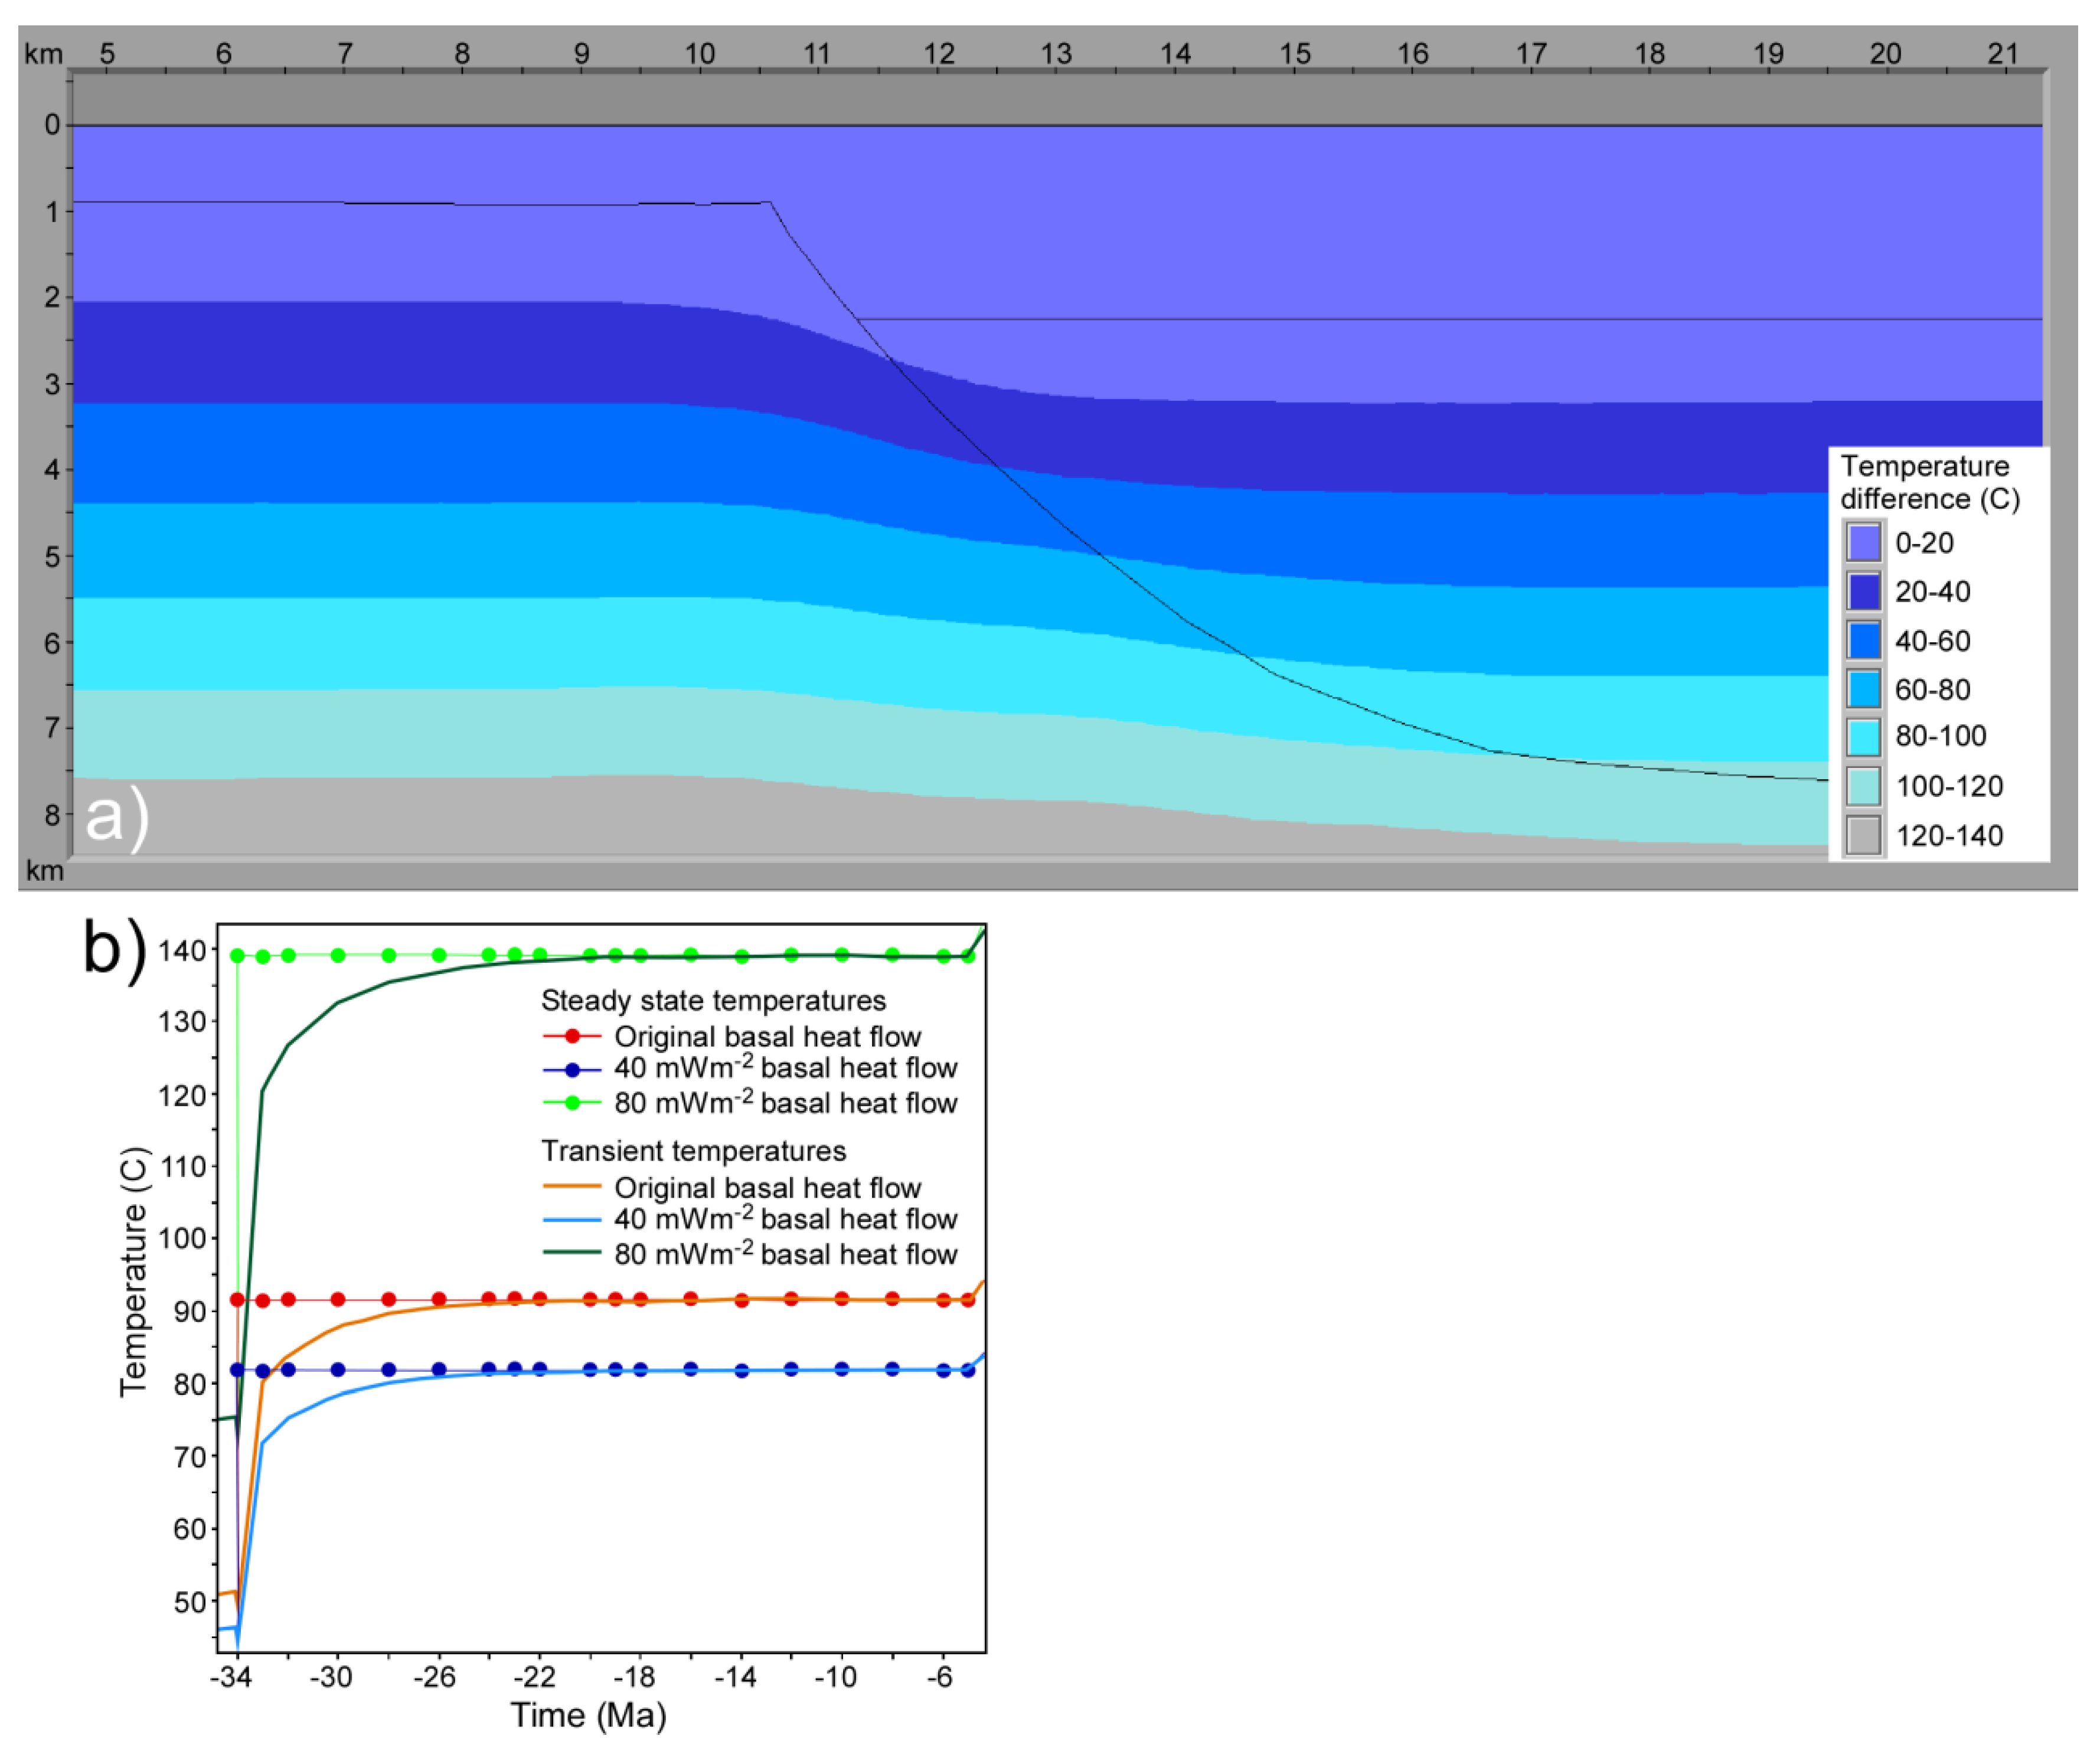Click the 100-120 temperature legend swatch
Image resolution: width=2100 pixels, height=1752 pixels.
1864,786
